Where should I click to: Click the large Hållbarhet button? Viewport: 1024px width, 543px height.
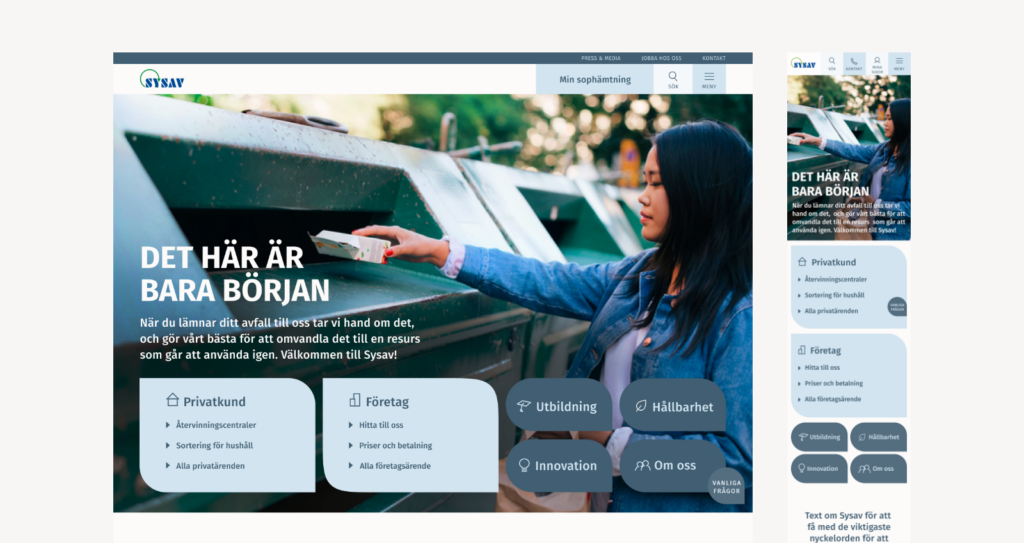coord(673,404)
